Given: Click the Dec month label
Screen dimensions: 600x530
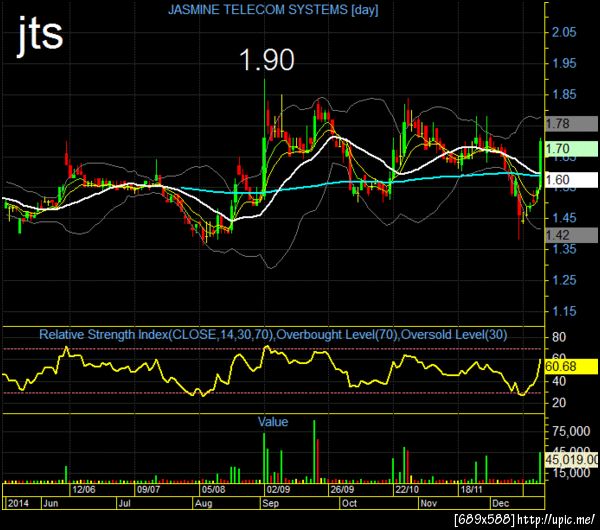Looking at the screenshot, I should (501, 503).
